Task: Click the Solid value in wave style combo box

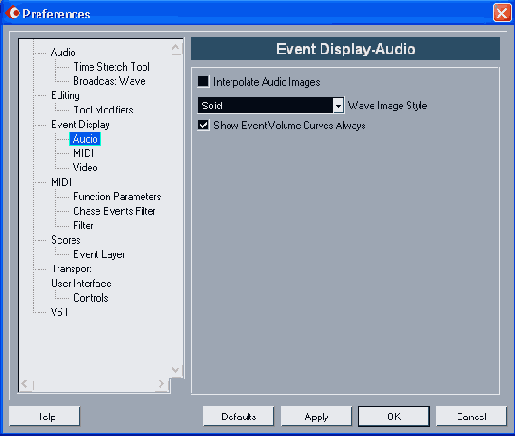Action: [x=265, y=106]
